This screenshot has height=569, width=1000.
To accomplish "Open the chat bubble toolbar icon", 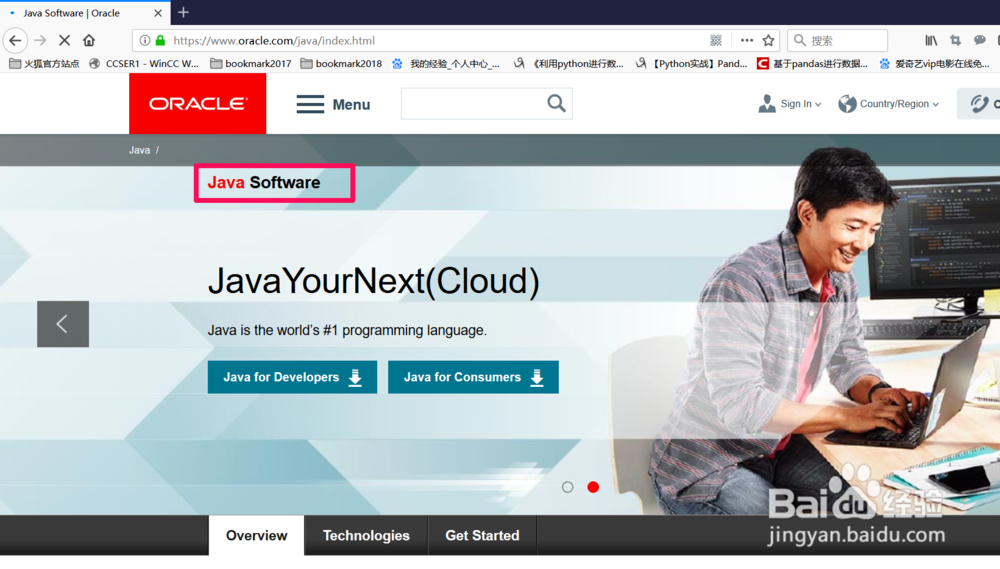I will (980, 41).
